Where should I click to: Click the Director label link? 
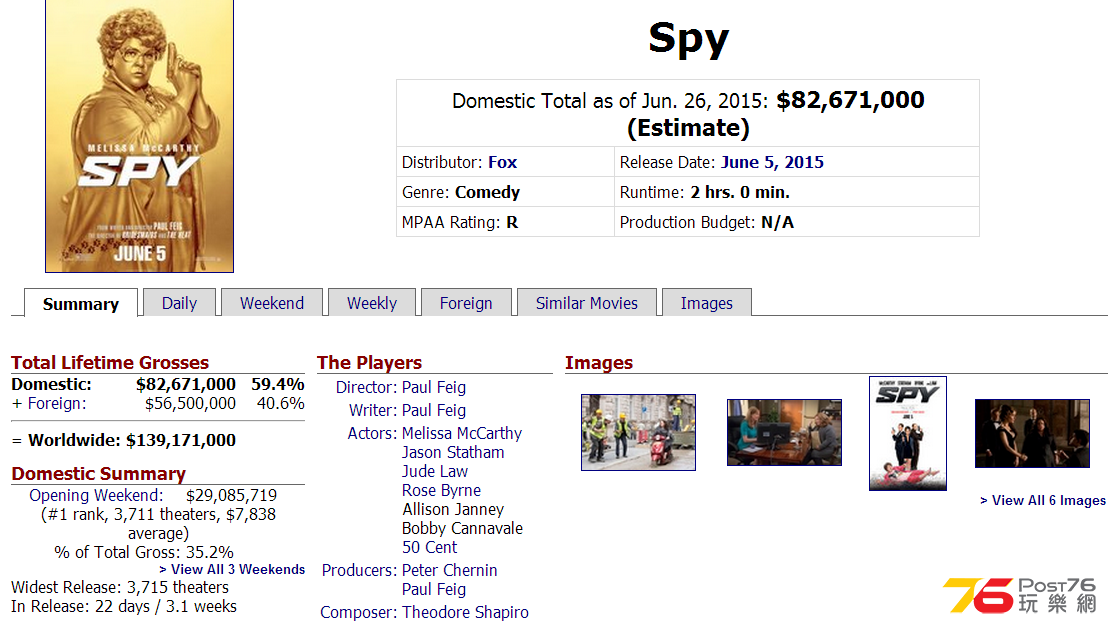[366, 388]
